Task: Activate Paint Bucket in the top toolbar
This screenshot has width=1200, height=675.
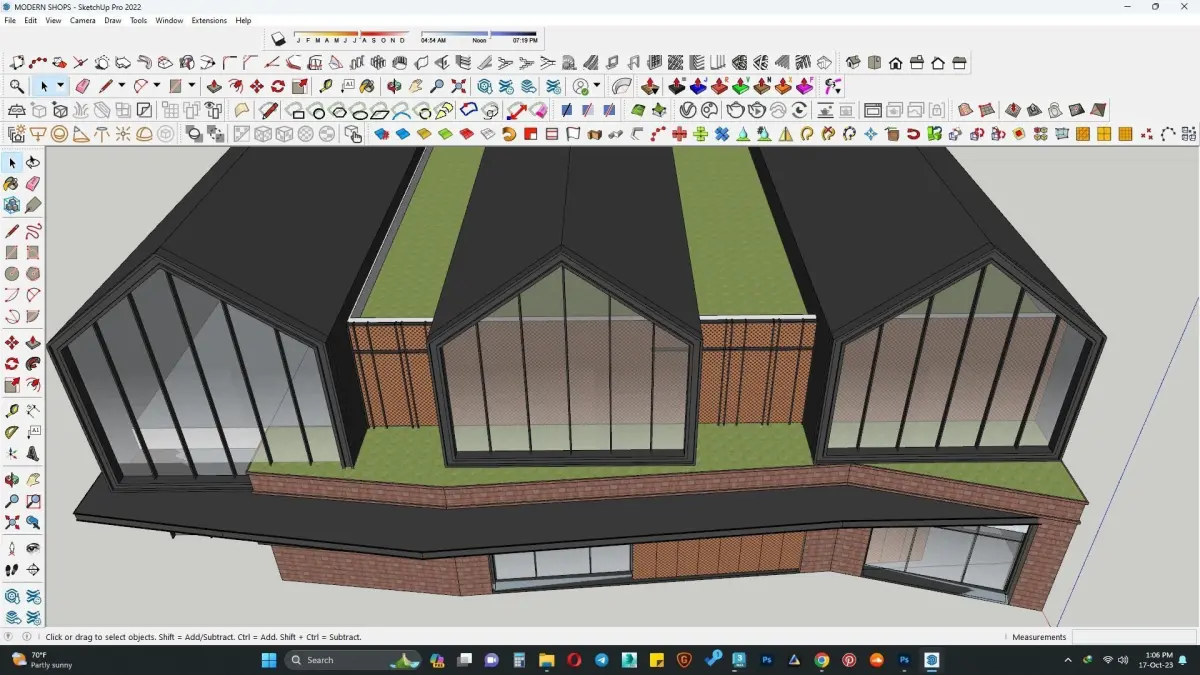Action: pyautogui.click(x=367, y=87)
